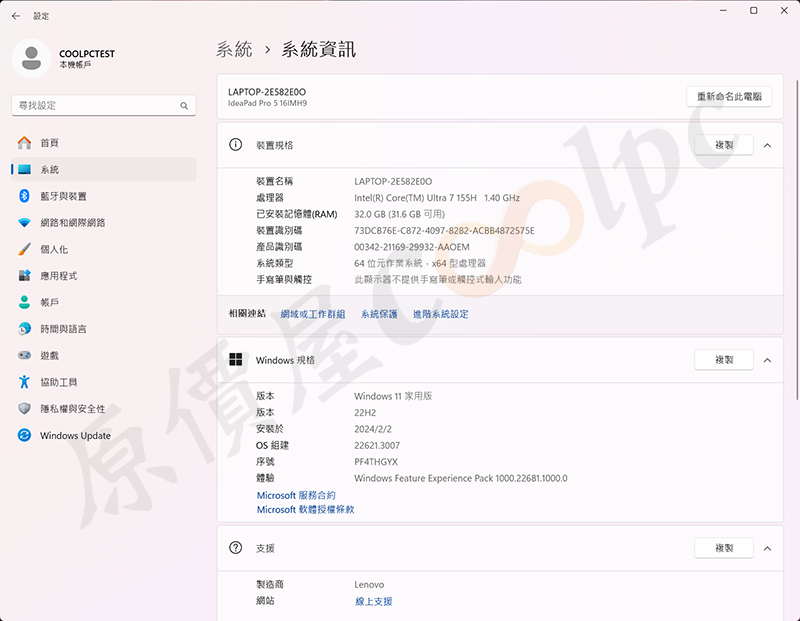800x621 pixels.
Task: Open 個人化 settings page
Action: [x=104, y=249]
